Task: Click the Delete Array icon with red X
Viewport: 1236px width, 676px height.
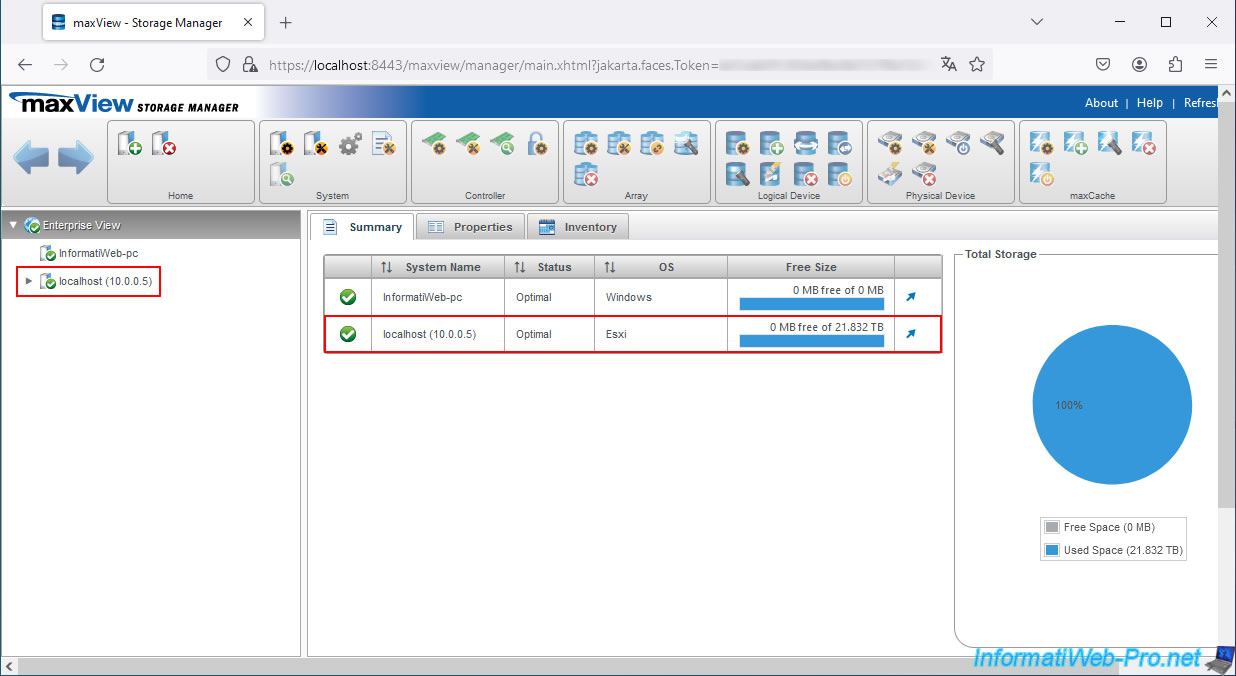Action: [587, 176]
